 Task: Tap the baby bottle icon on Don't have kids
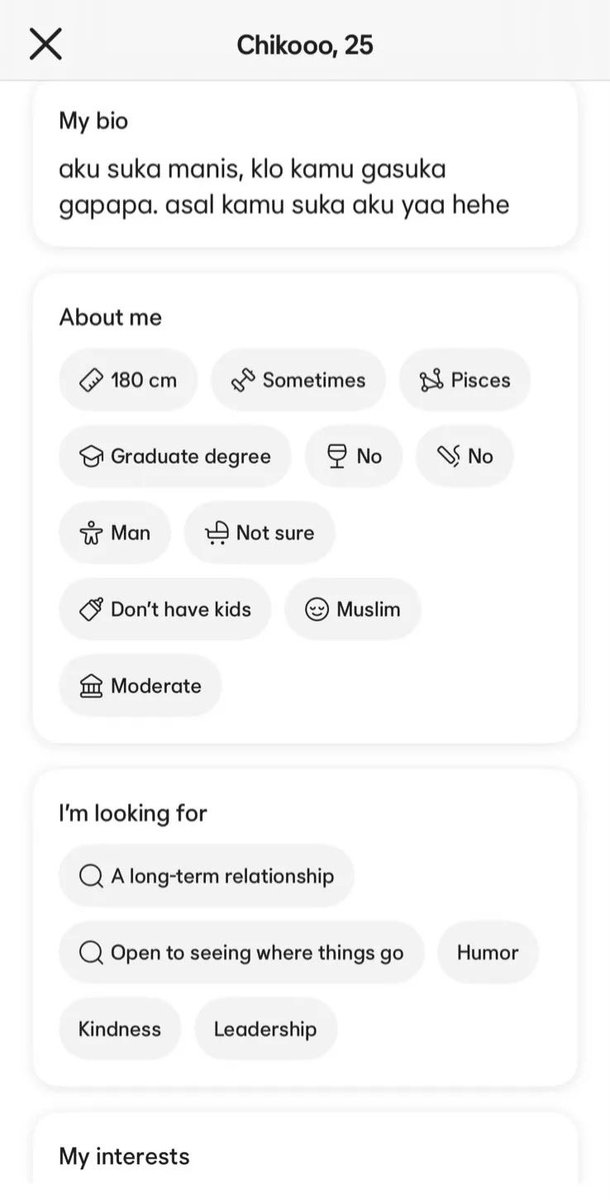tap(91, 610)
